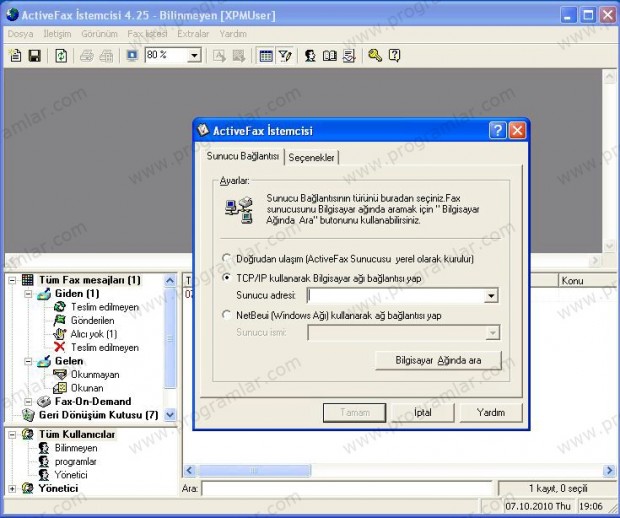The image size is (620, 518).
Task: Select Tüm Fax mesajları (1) folder
Action: pos(89,280)
